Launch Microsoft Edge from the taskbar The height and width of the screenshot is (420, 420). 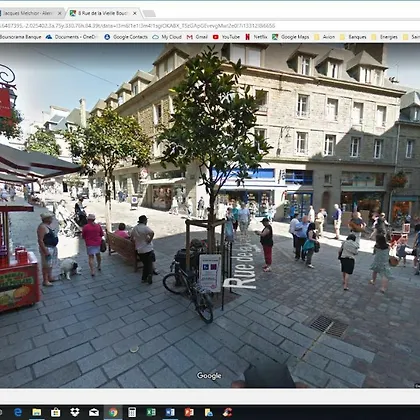click(x=18, y=412)
